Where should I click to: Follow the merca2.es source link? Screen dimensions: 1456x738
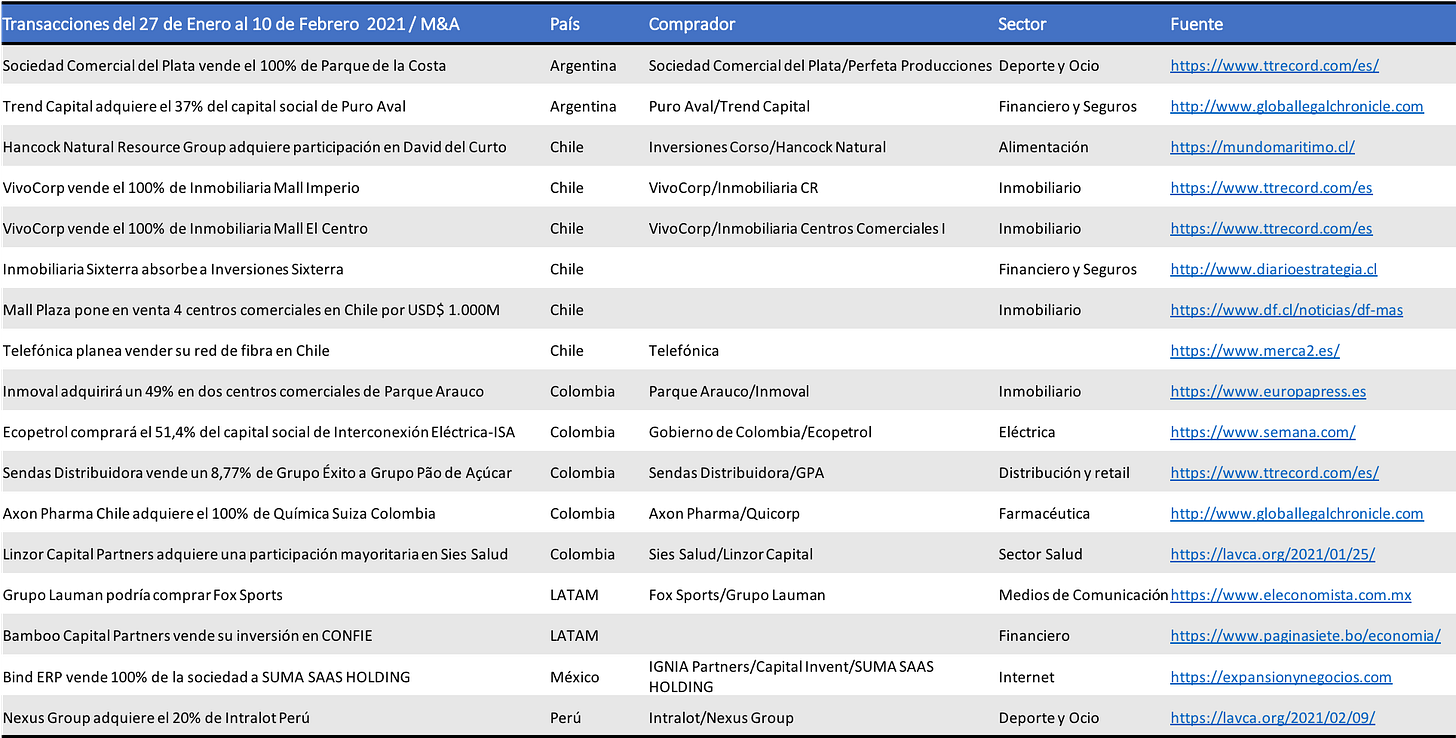[x=1255, y=351]
